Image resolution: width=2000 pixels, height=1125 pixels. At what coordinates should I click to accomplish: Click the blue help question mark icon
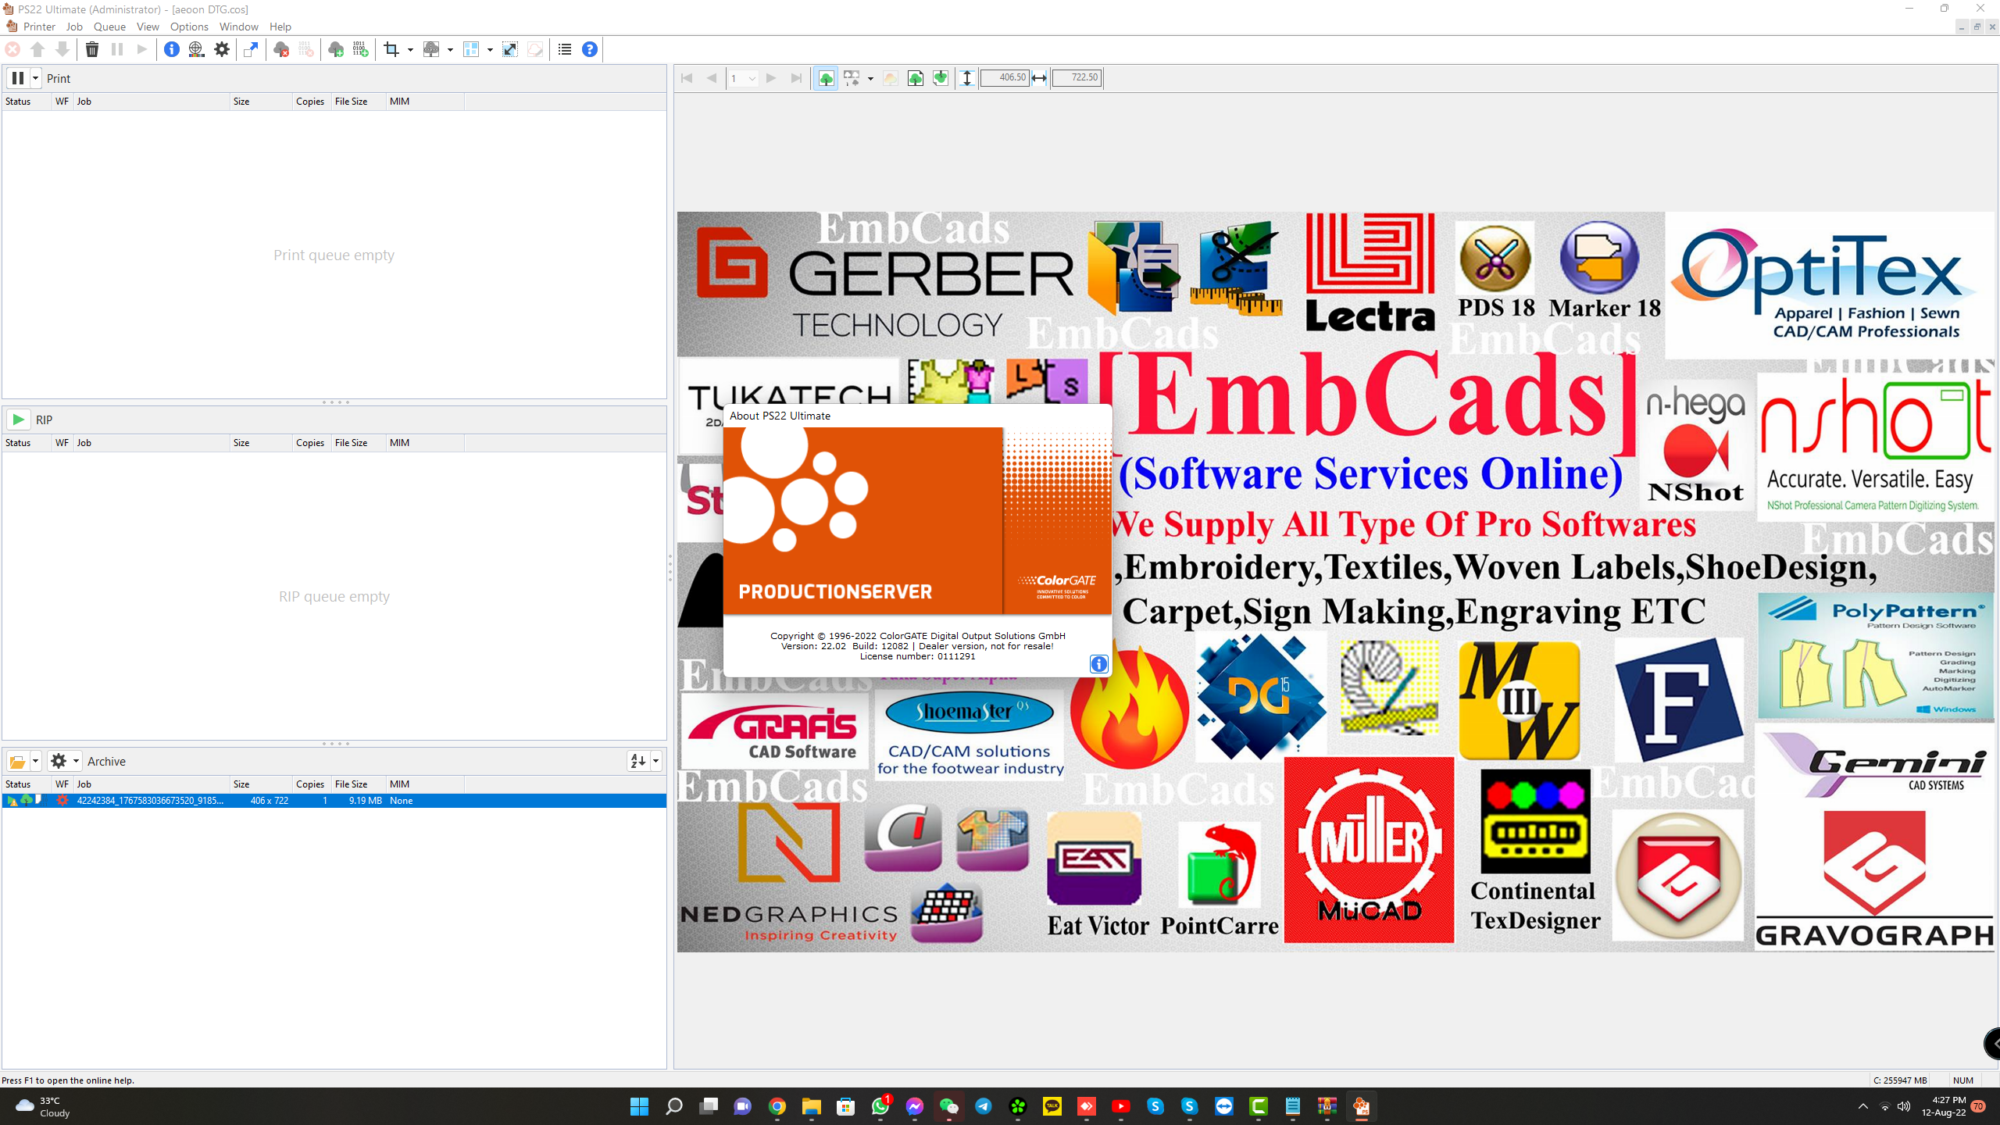pyautogui.click(x=590, y=49)
